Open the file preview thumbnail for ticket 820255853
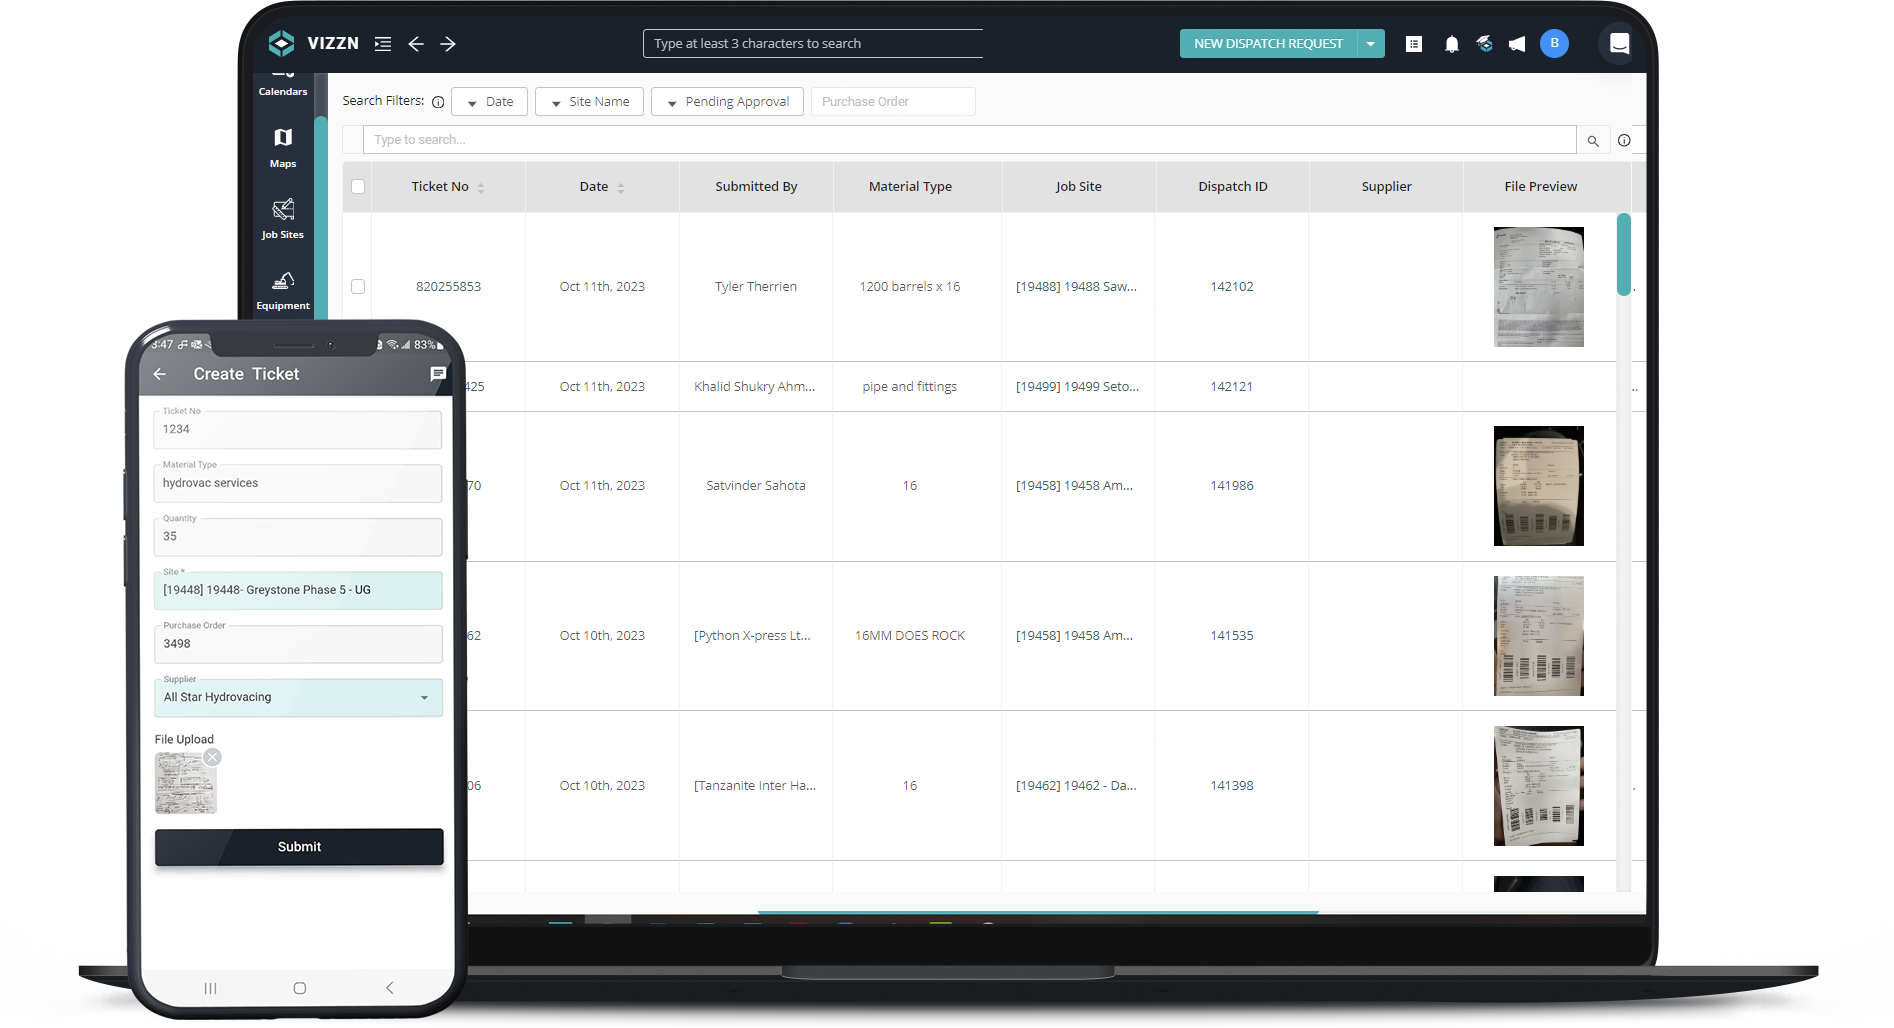This screenshot has height=1028, width=1894. (x=1538, y=286)
